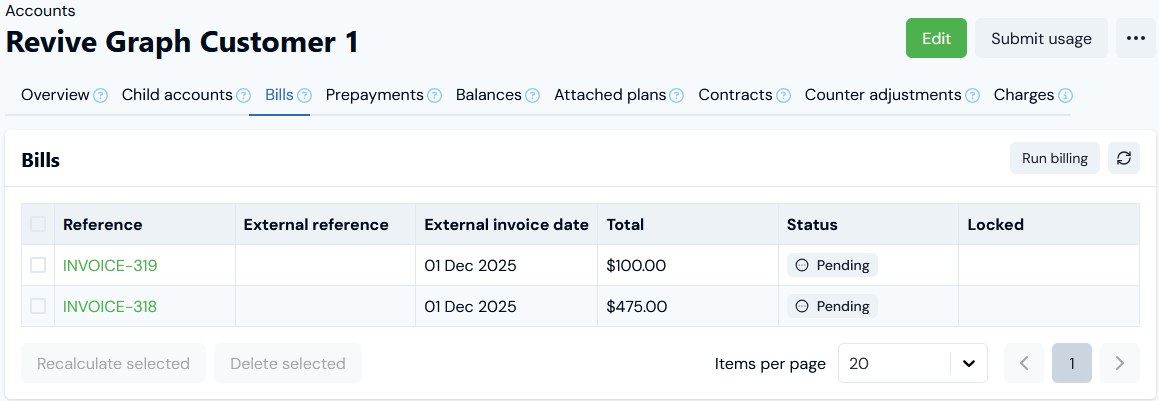Click the green Edit button
This screenshot has height=401, width=1159.
click(936, 38)
